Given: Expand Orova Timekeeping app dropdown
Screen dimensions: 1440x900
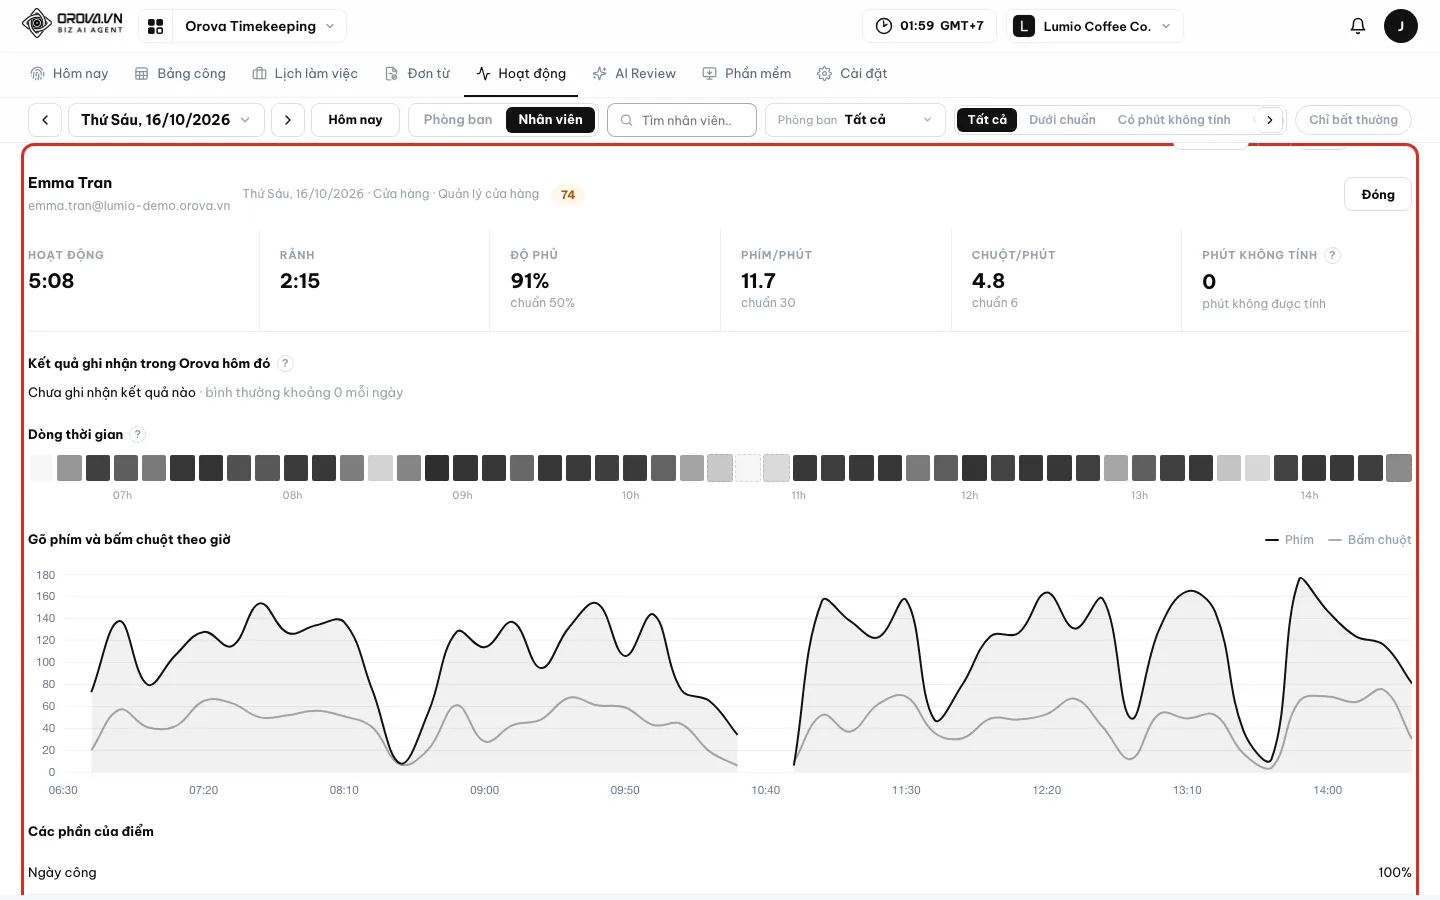Looking at the screenshot, I should tap(259, 26).
